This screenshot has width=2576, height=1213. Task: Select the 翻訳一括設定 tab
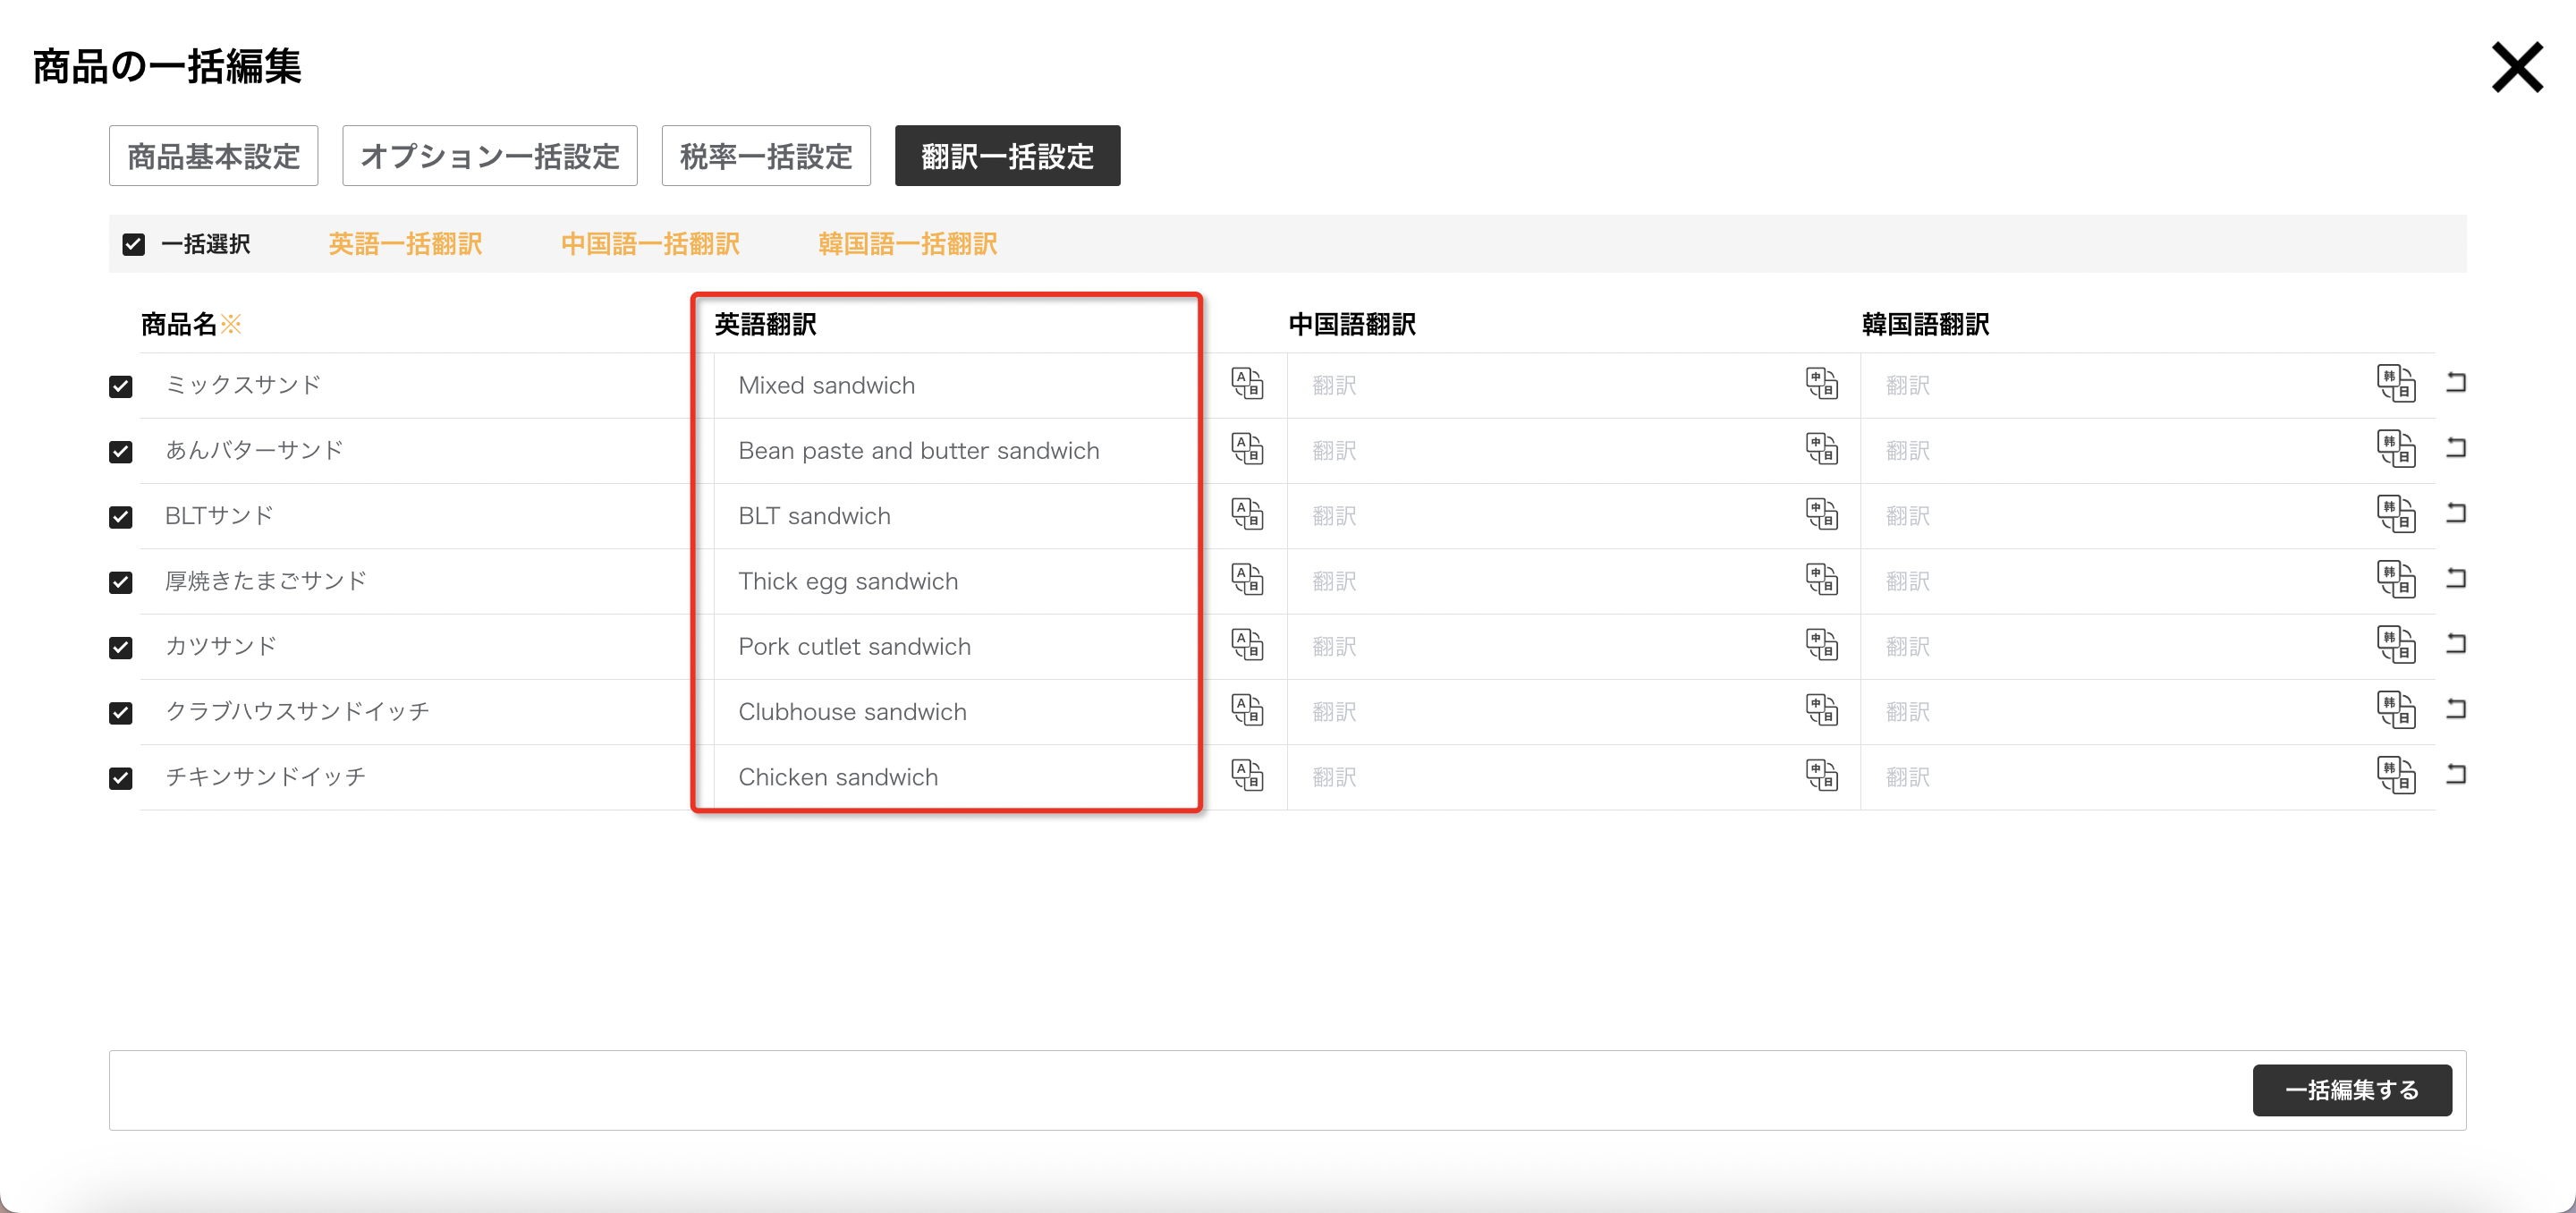coord(1007,156)
